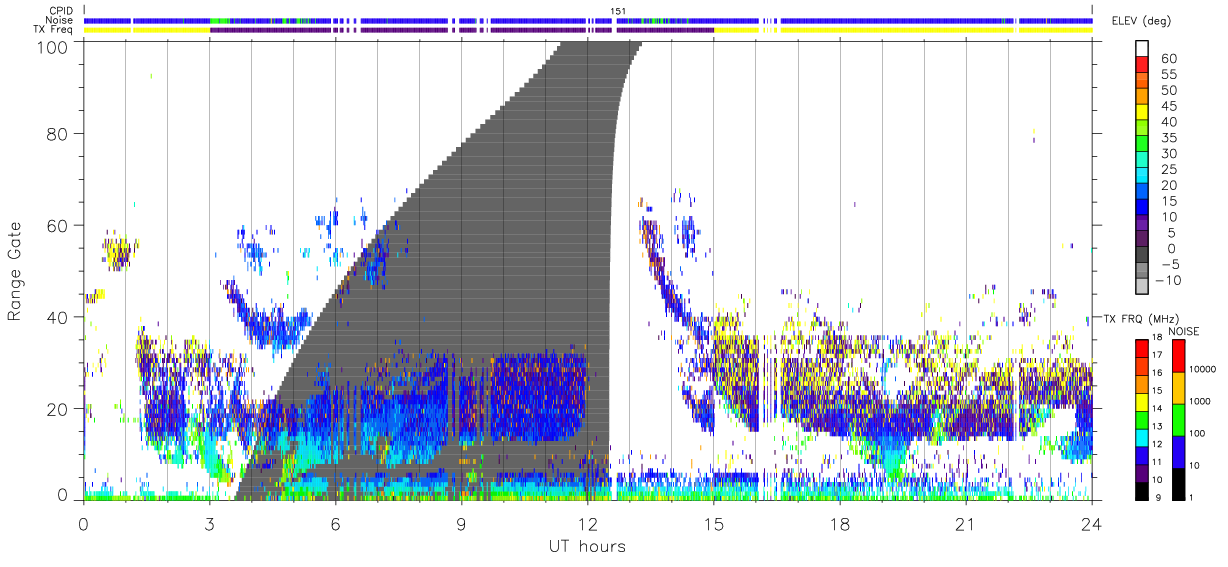Click ELEV colorbar value 60
This screenshot has width=1228, height=567.
(1168, 59)
